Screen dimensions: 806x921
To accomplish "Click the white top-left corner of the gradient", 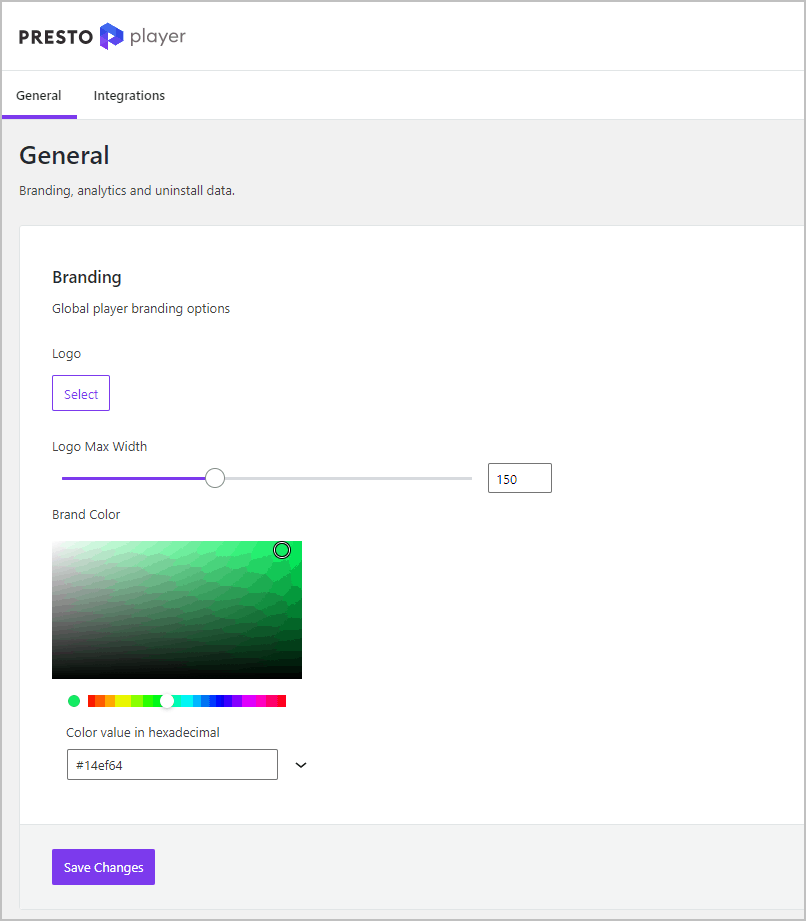I will click(x=58, y=546).
